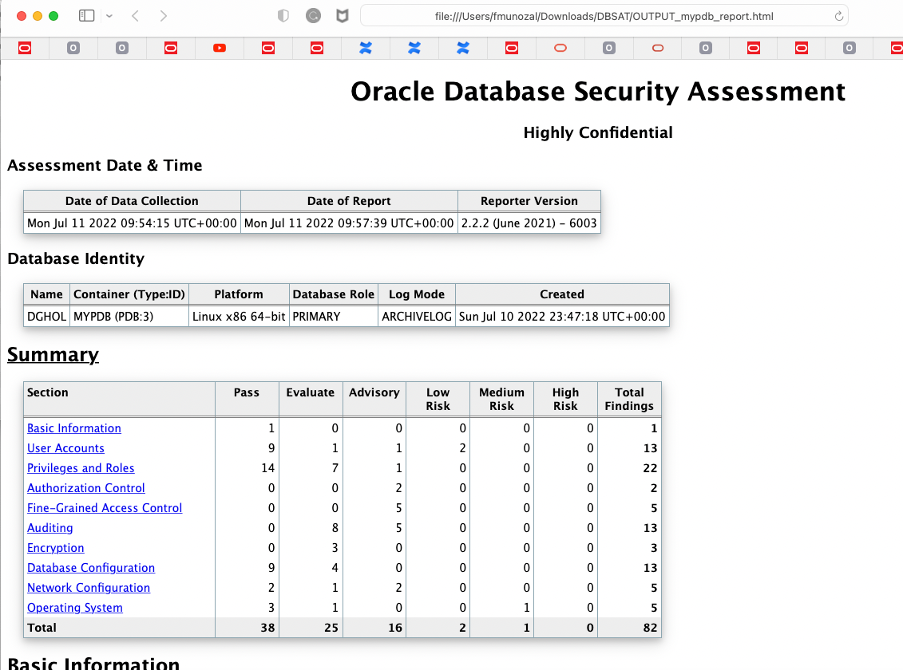
Task: Click the version cell 2.2.2 (June 2021) - 6003
Action: pos(529,223)
